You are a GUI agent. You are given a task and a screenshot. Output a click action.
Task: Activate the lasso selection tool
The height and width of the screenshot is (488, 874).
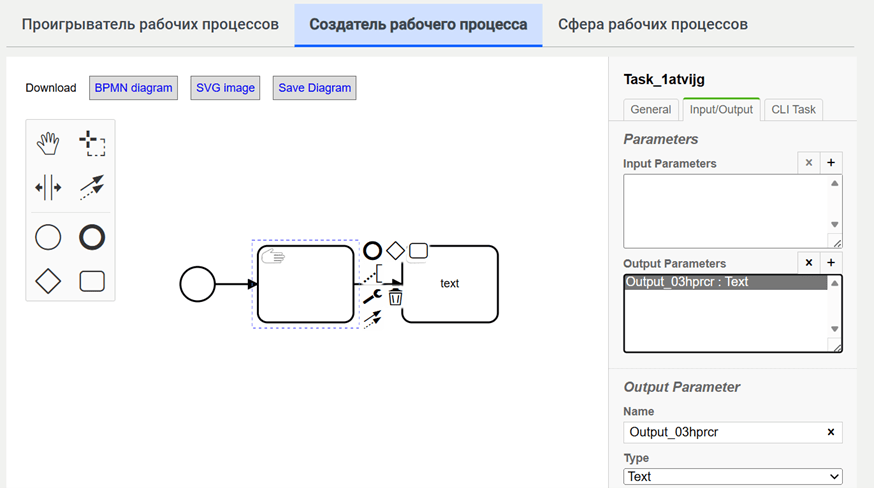point(92,143)
